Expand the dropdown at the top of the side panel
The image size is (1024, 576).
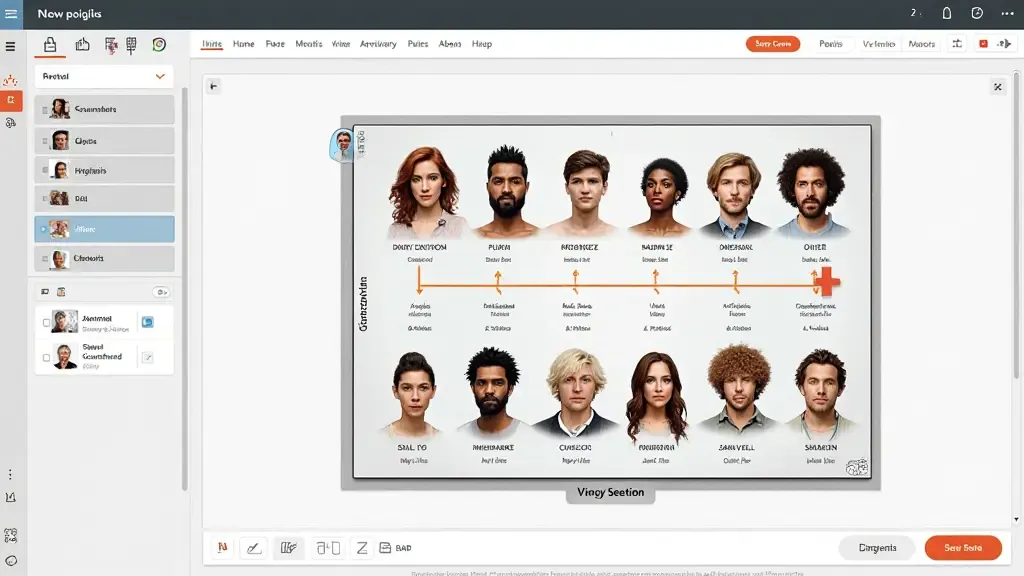(x=159, y=76)
